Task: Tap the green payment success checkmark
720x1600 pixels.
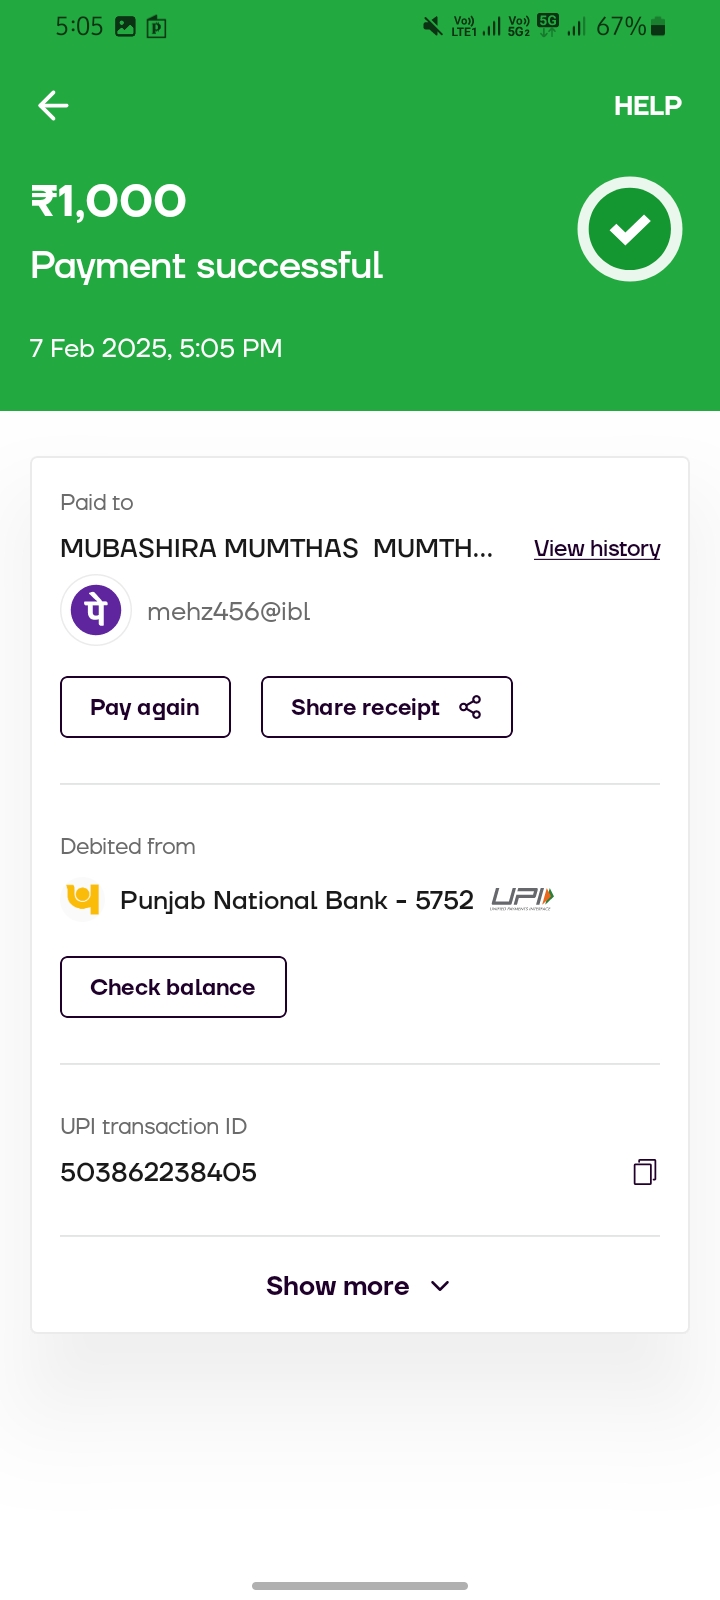Action: point(630,229)
